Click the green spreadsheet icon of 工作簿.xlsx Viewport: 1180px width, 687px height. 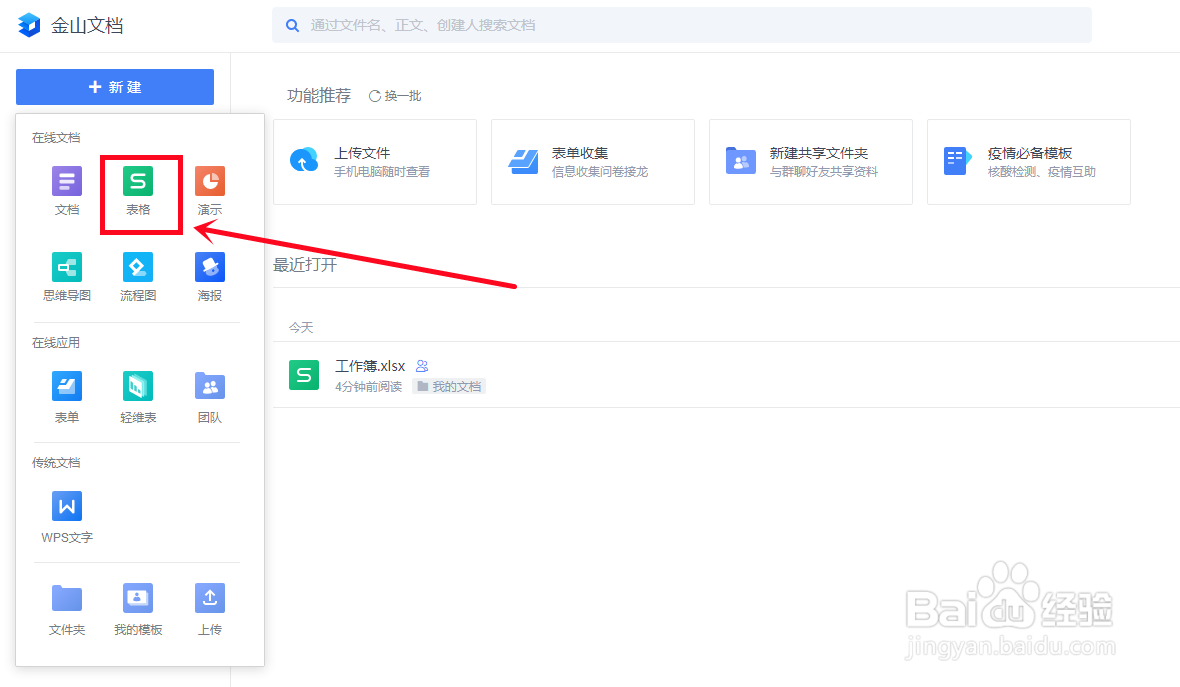point(304,375)
